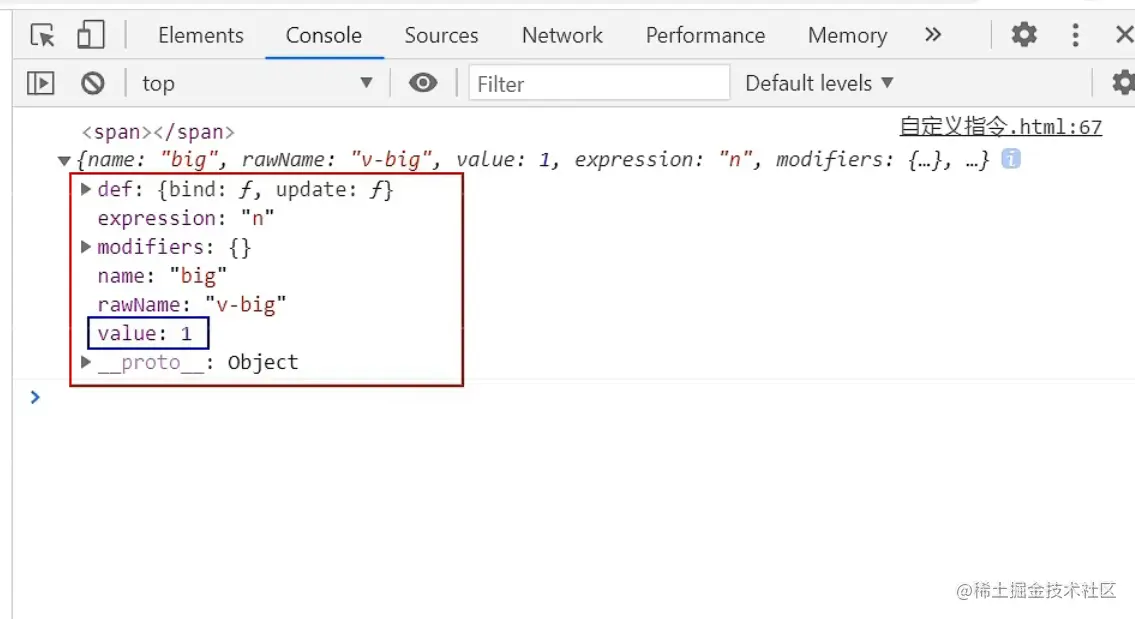Switch to the Elements tab

click(200, 36)
